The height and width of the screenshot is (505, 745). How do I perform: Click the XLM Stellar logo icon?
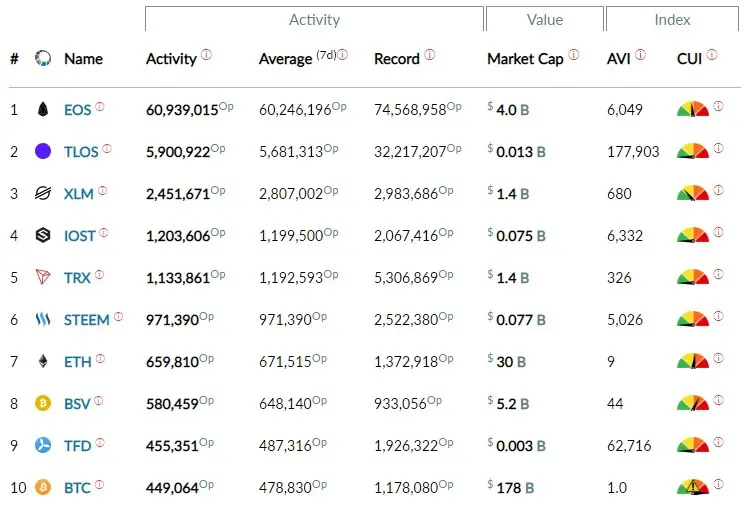43,193
